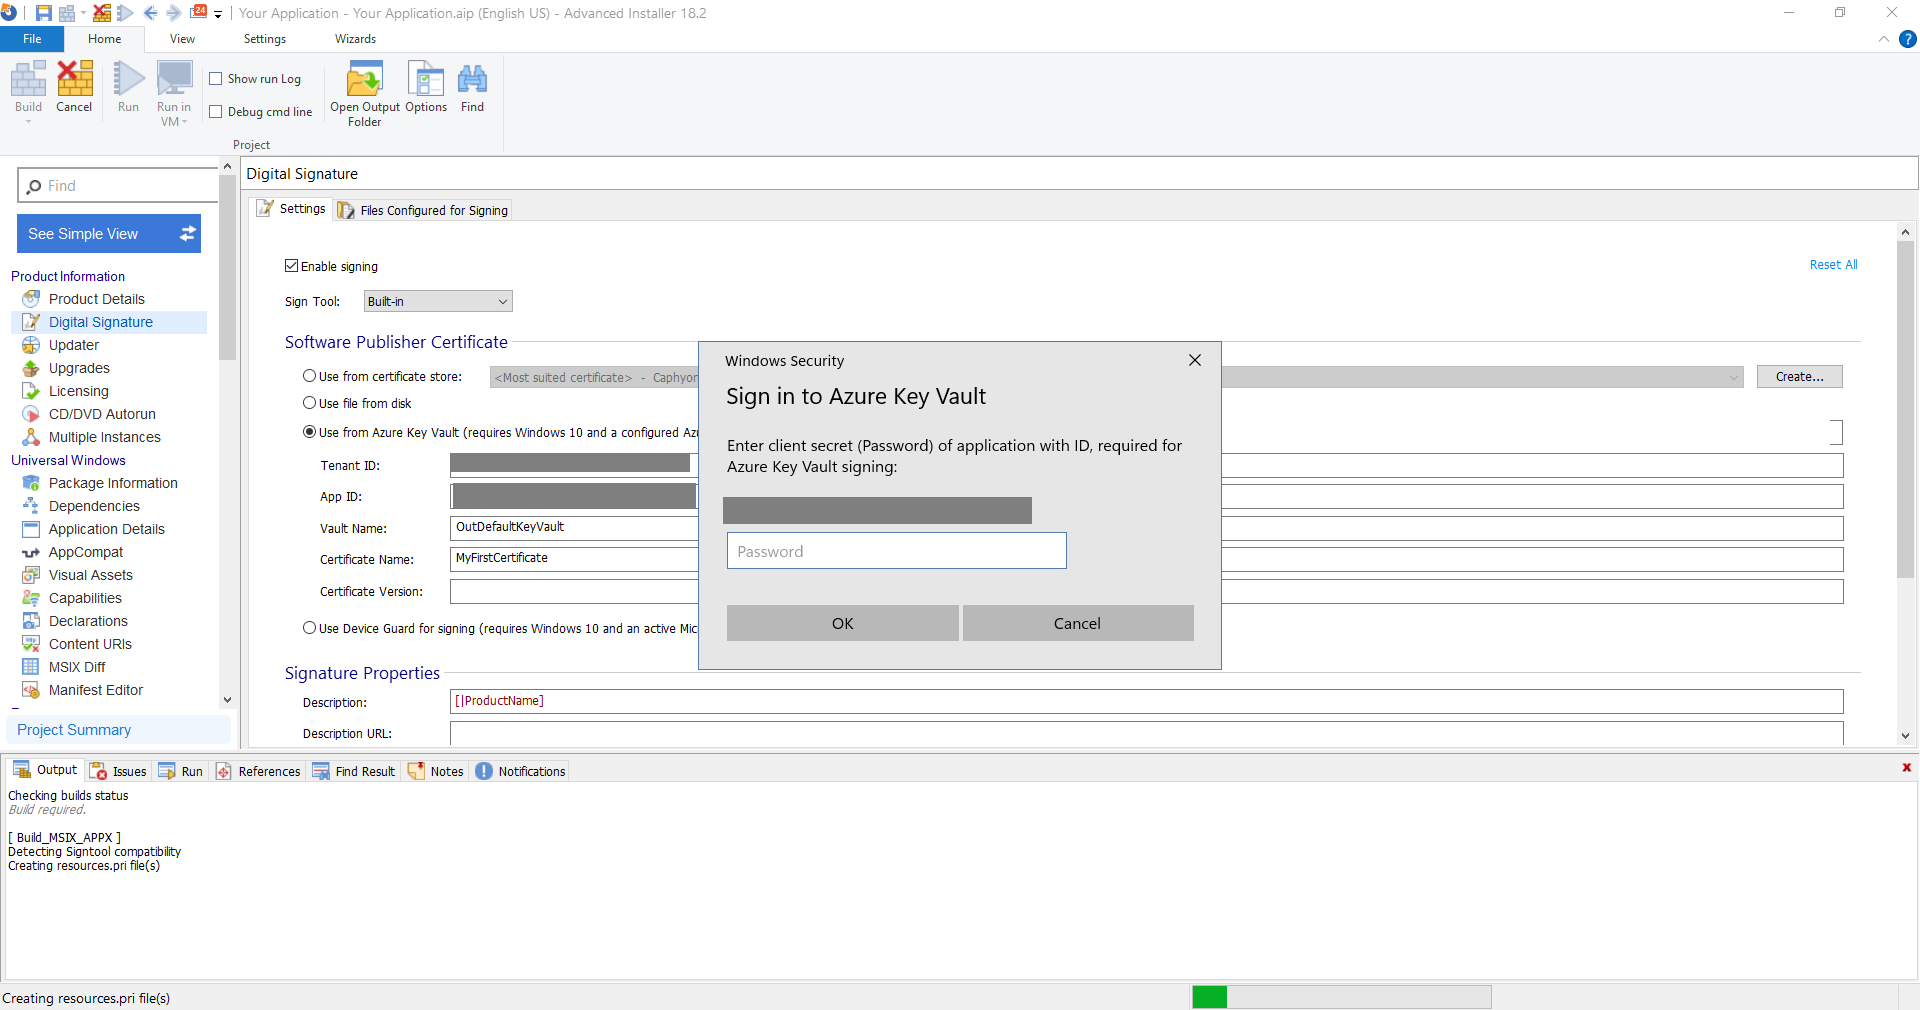Image resolution: width=1920 pixels, height=1010 pixels.
Task: Toggle Show run Log checkbox
Action: pos(215,79)
